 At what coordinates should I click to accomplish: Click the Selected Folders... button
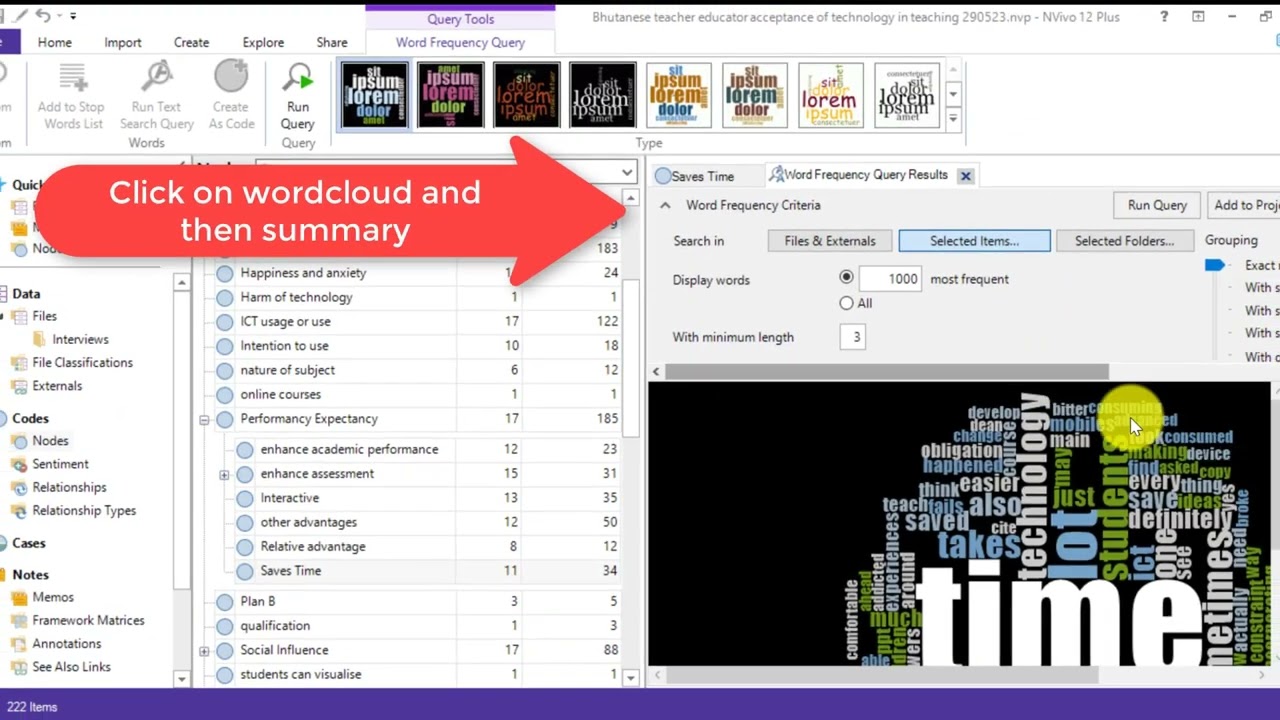[x=1124, y=241]
